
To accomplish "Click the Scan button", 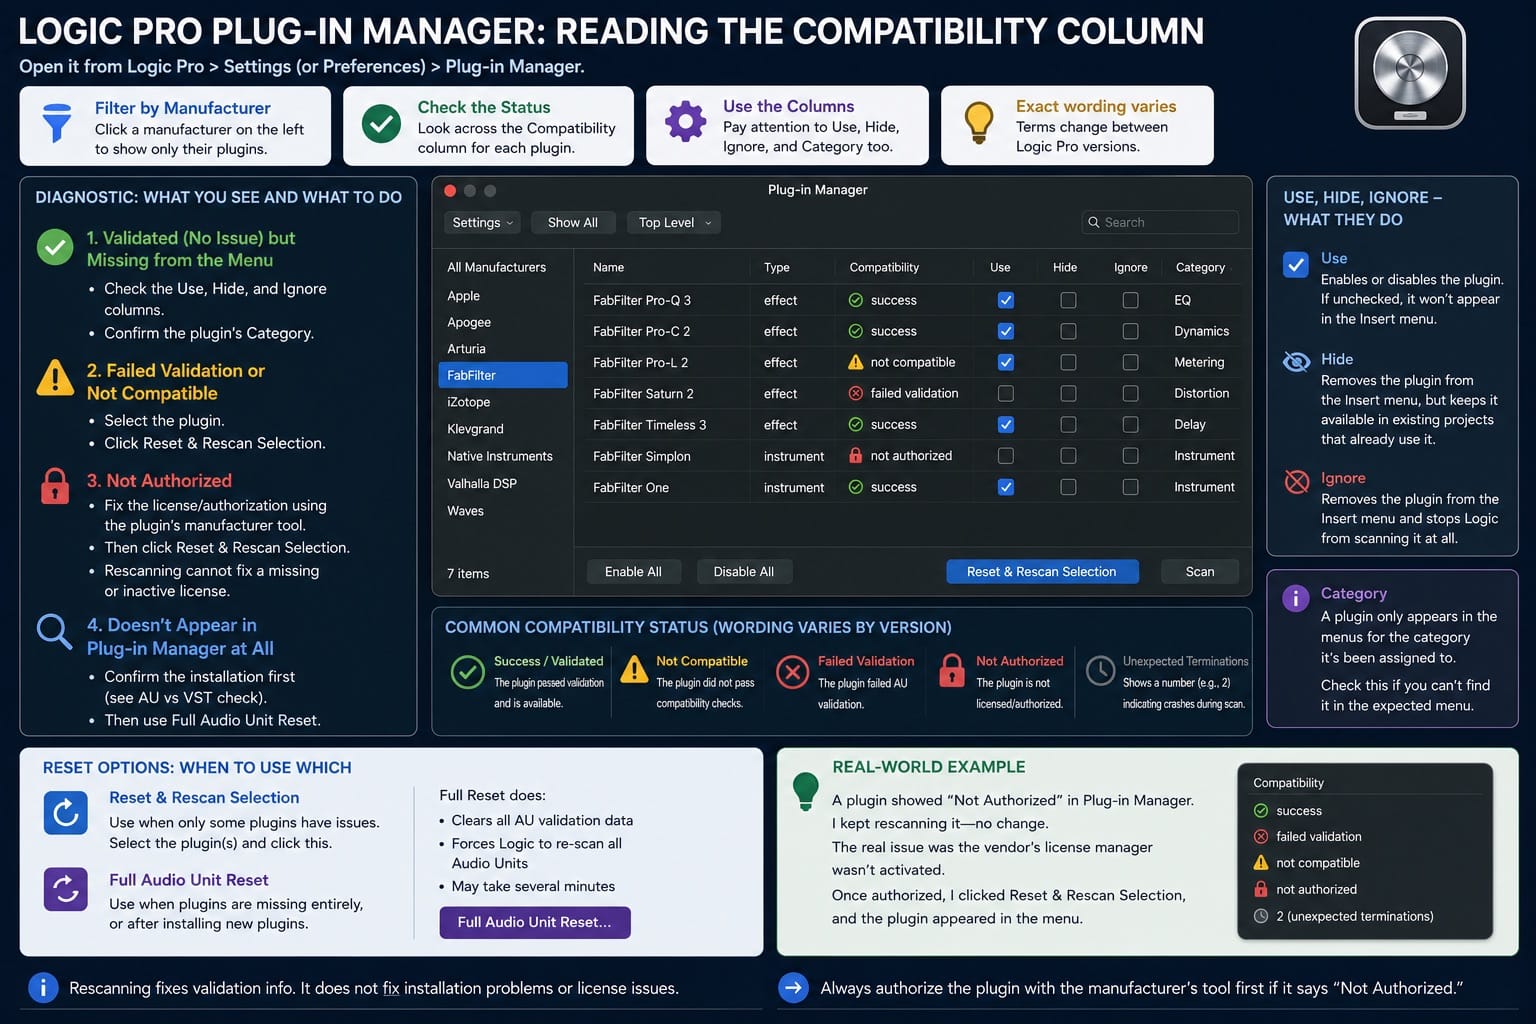I will coord(1200,572).
